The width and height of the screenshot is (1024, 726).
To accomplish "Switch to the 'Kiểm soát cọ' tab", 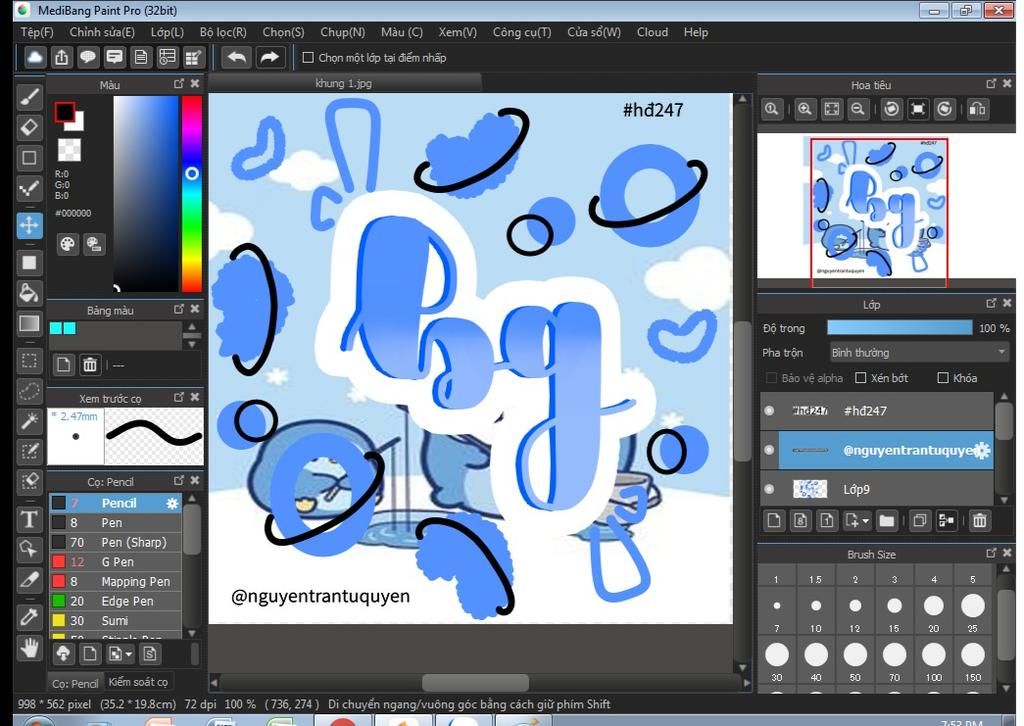I will click(x=138, y=682).
